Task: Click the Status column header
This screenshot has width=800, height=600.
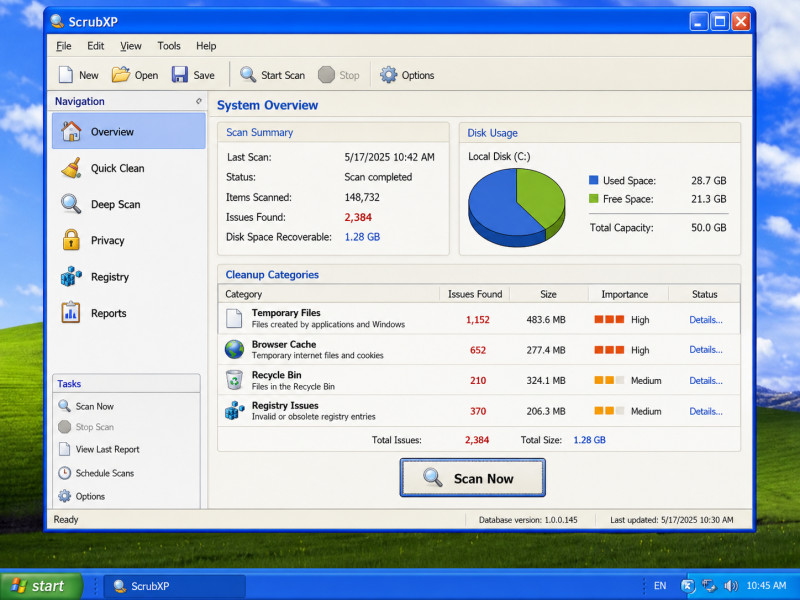Action: point(704,294)
